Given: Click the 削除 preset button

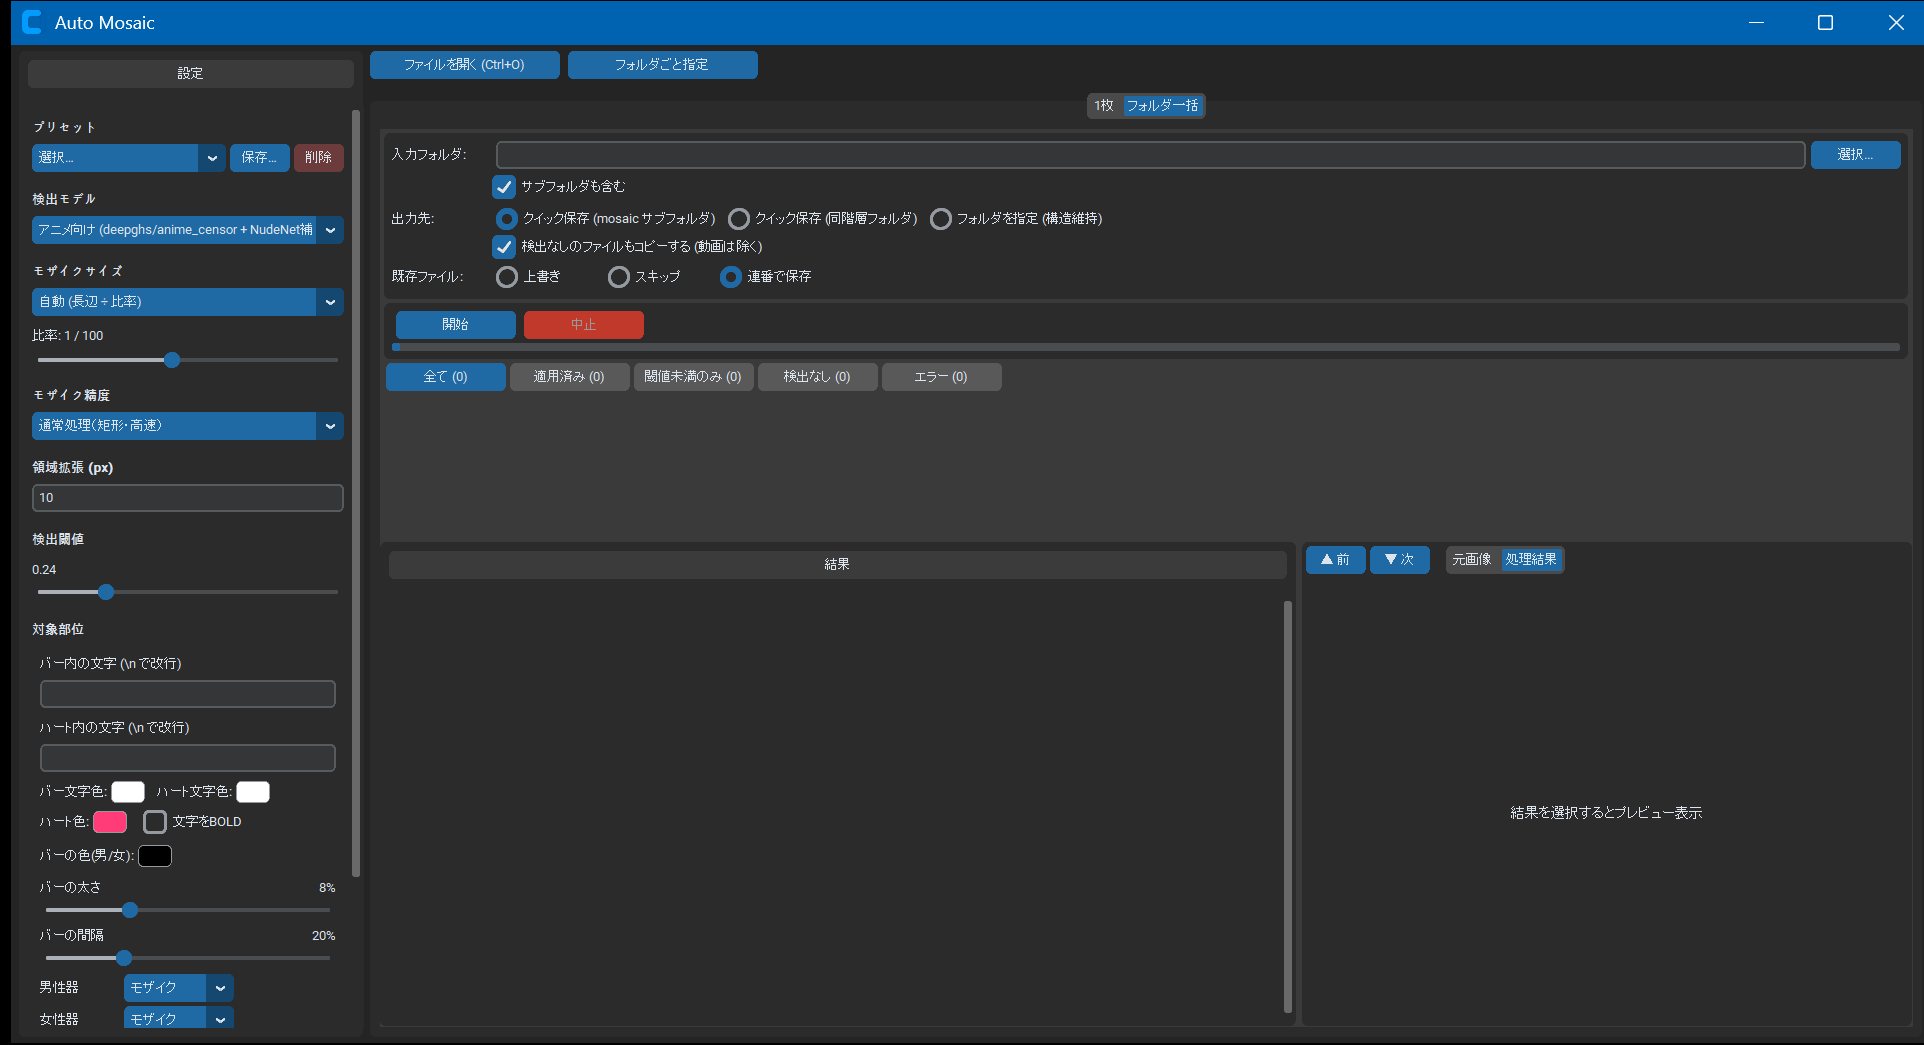Looking at the screenshot, I should 318,158.
